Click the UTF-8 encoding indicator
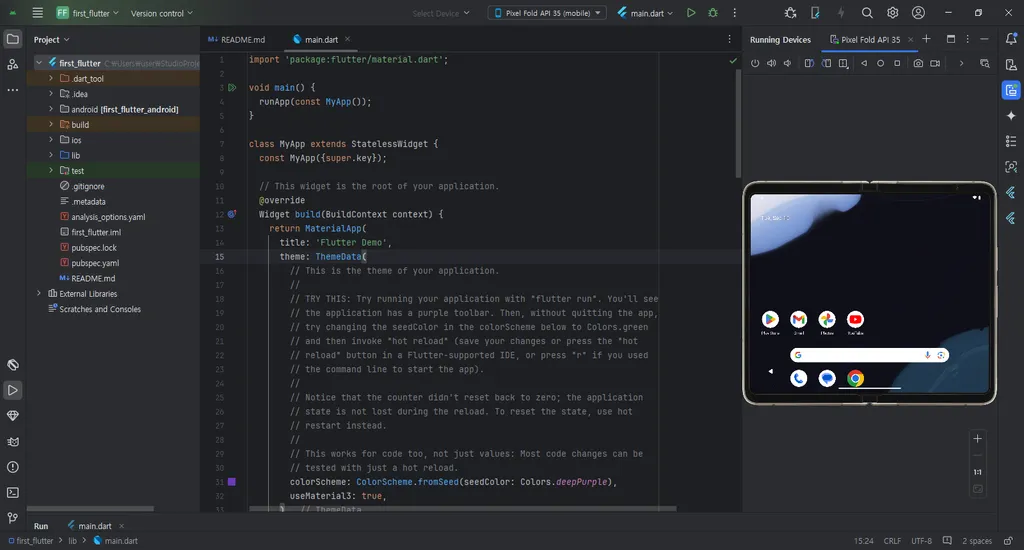Viewport: 1024px width, 550px height. (921, 541)
